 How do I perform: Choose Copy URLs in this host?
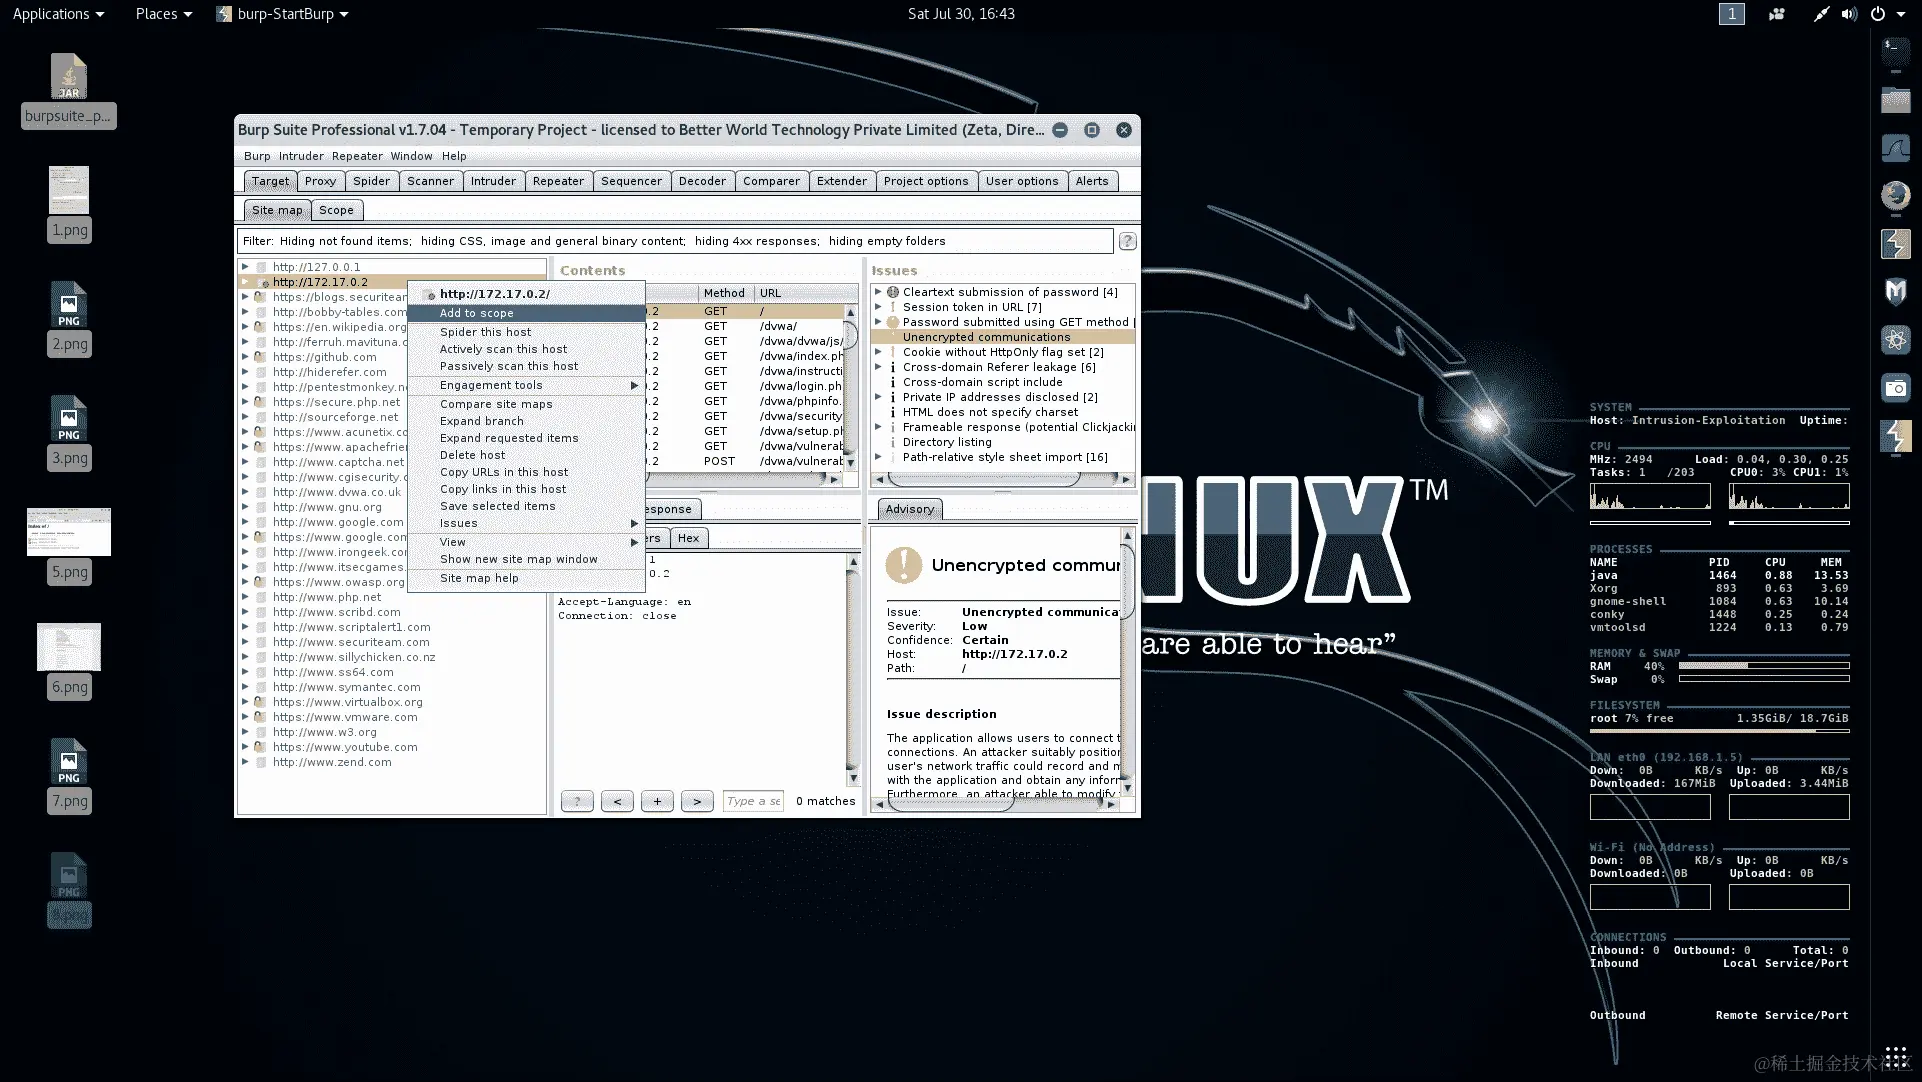pyautogui.click(x=526, y=472)
